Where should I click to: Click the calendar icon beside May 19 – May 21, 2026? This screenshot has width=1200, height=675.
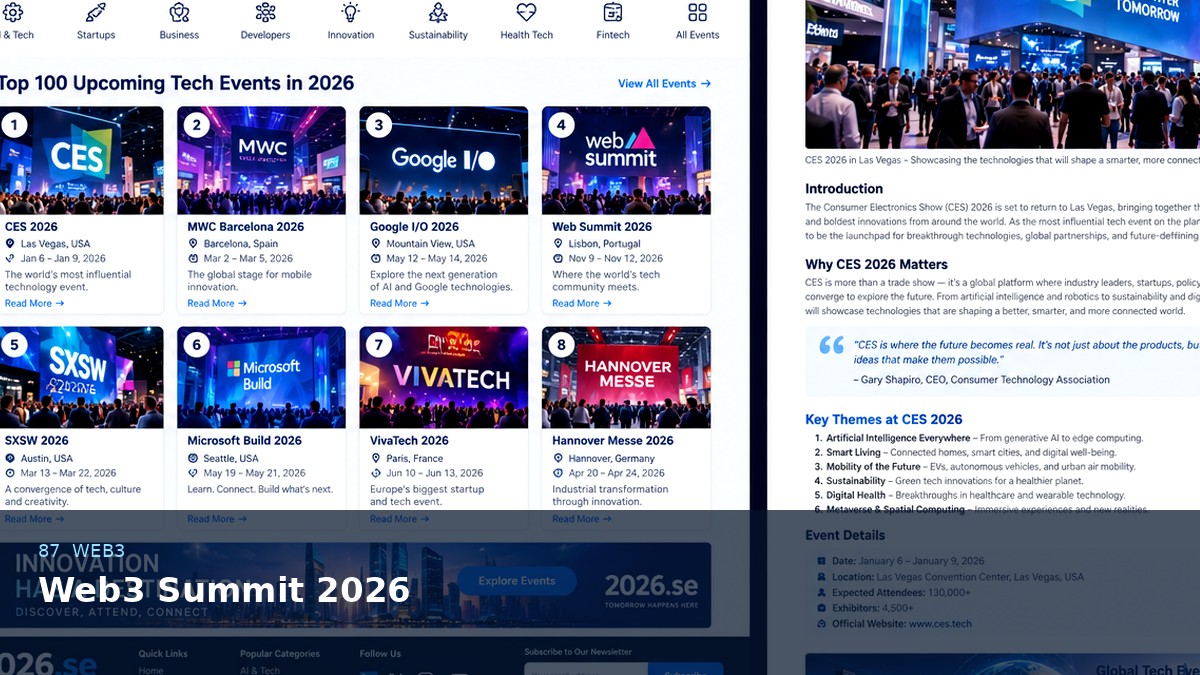[x=193, y=473]
